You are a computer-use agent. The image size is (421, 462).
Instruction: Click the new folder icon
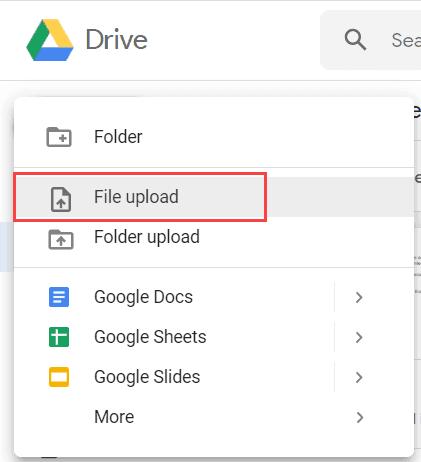pos(59,137)
